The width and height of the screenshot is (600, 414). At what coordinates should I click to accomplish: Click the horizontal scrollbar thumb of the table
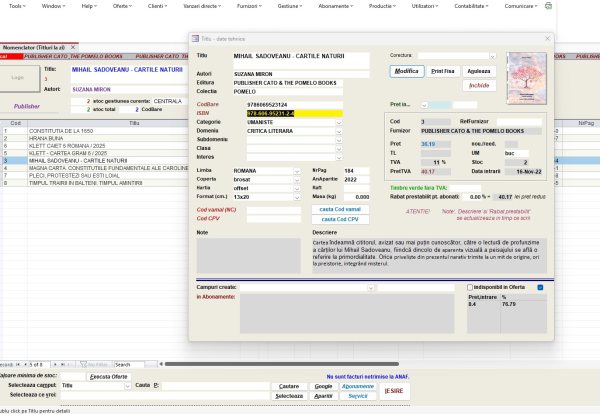click(x=282, y=364)
